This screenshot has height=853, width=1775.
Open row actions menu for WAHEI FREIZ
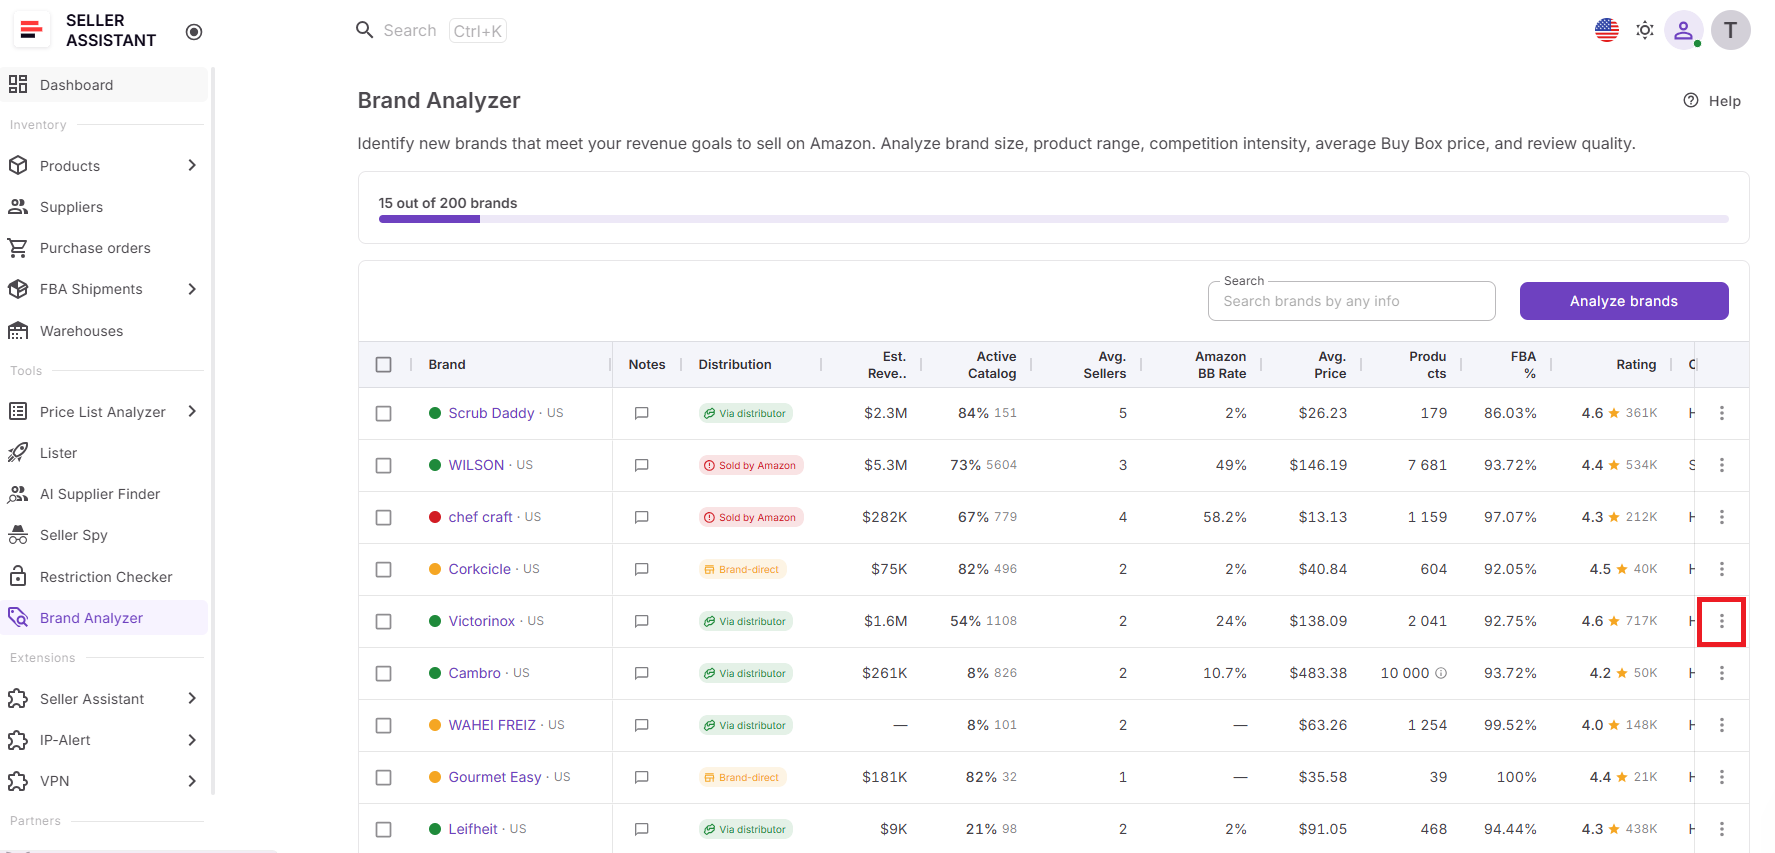tap(1722, 725)
